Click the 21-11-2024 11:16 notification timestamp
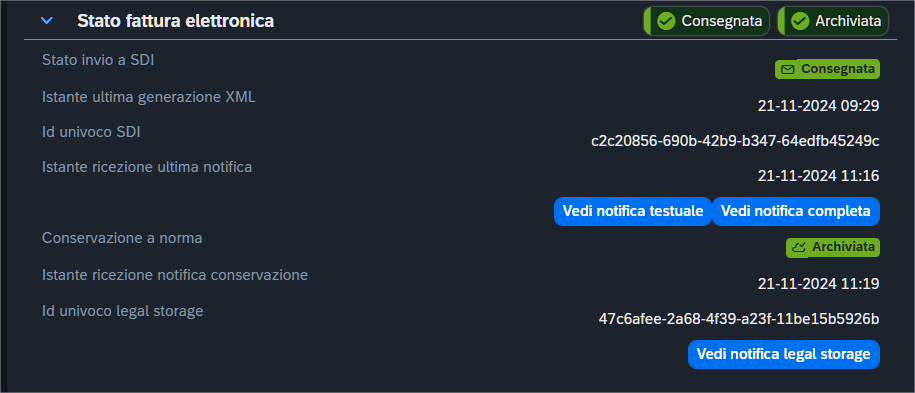This screenshot has height=393, width=915. (819, 176)
